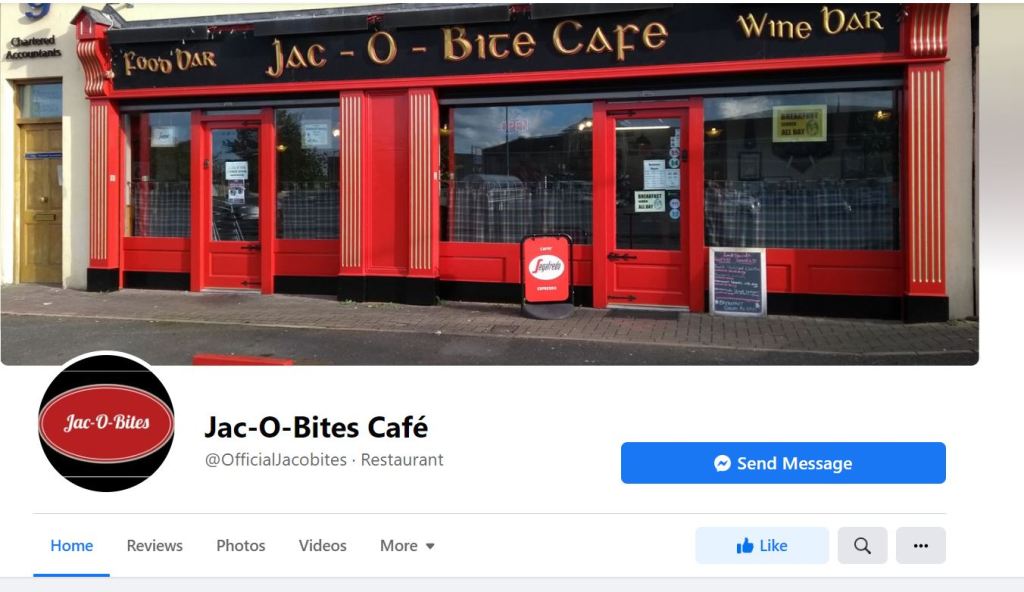Screen dimensions: 1024x592
Task: Click the Jac-O-Bites Café page title
Action: pos(316,427)
